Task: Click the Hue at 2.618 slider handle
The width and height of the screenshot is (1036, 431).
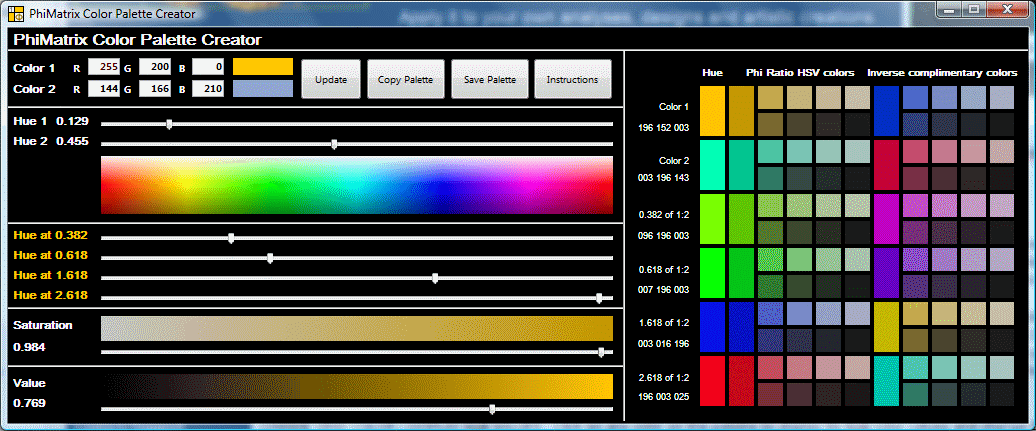Action: (x=599, y=297)
